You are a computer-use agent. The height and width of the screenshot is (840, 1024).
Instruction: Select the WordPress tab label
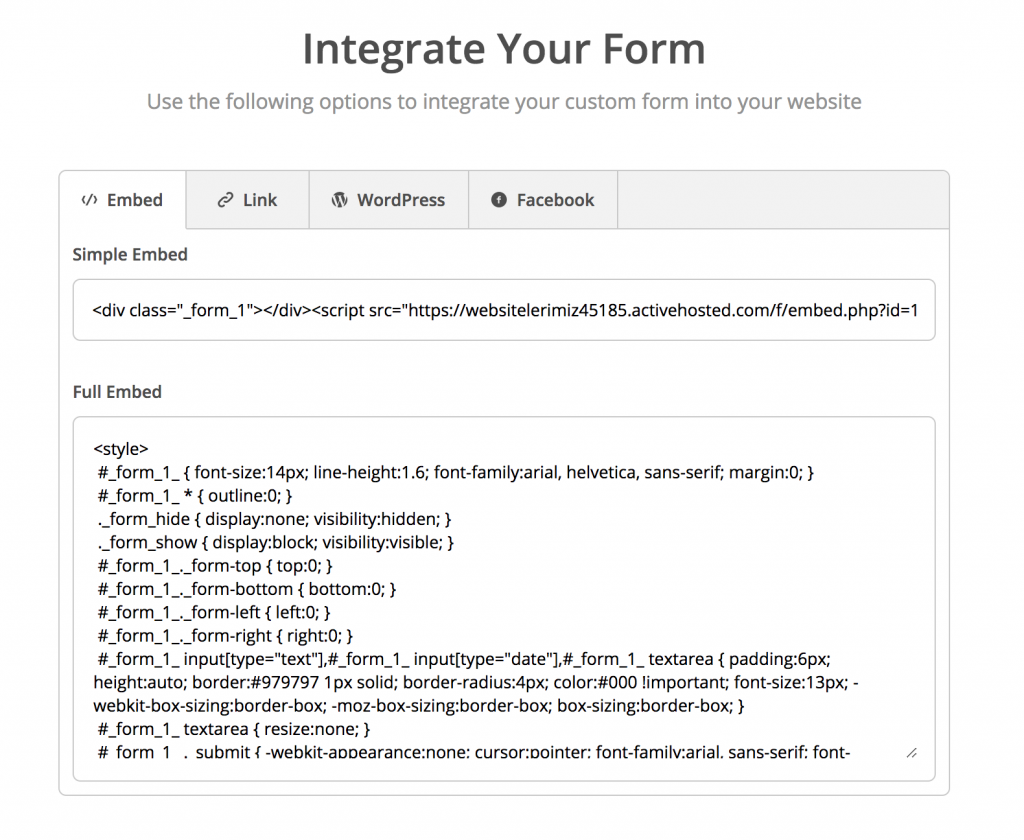[x=401, y=200]
